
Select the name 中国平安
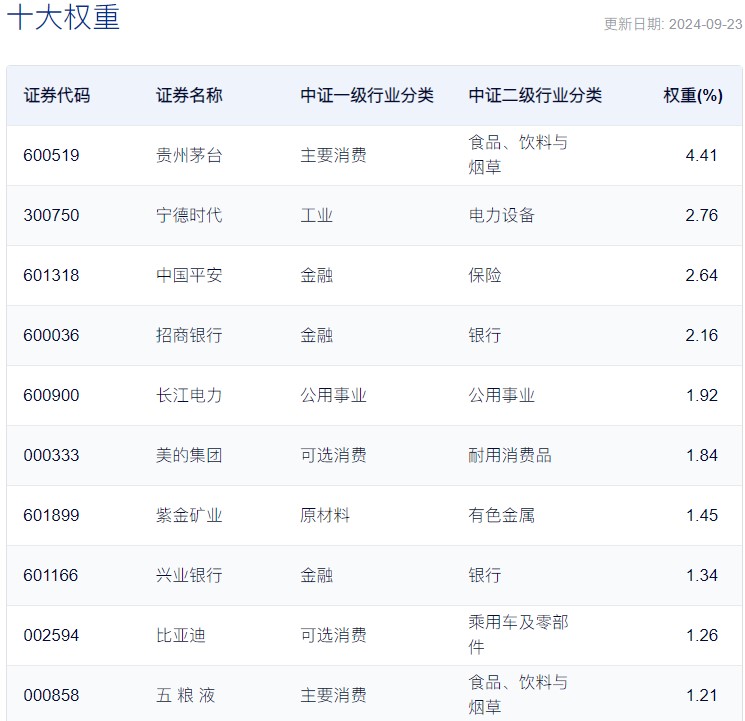[189, 275]
